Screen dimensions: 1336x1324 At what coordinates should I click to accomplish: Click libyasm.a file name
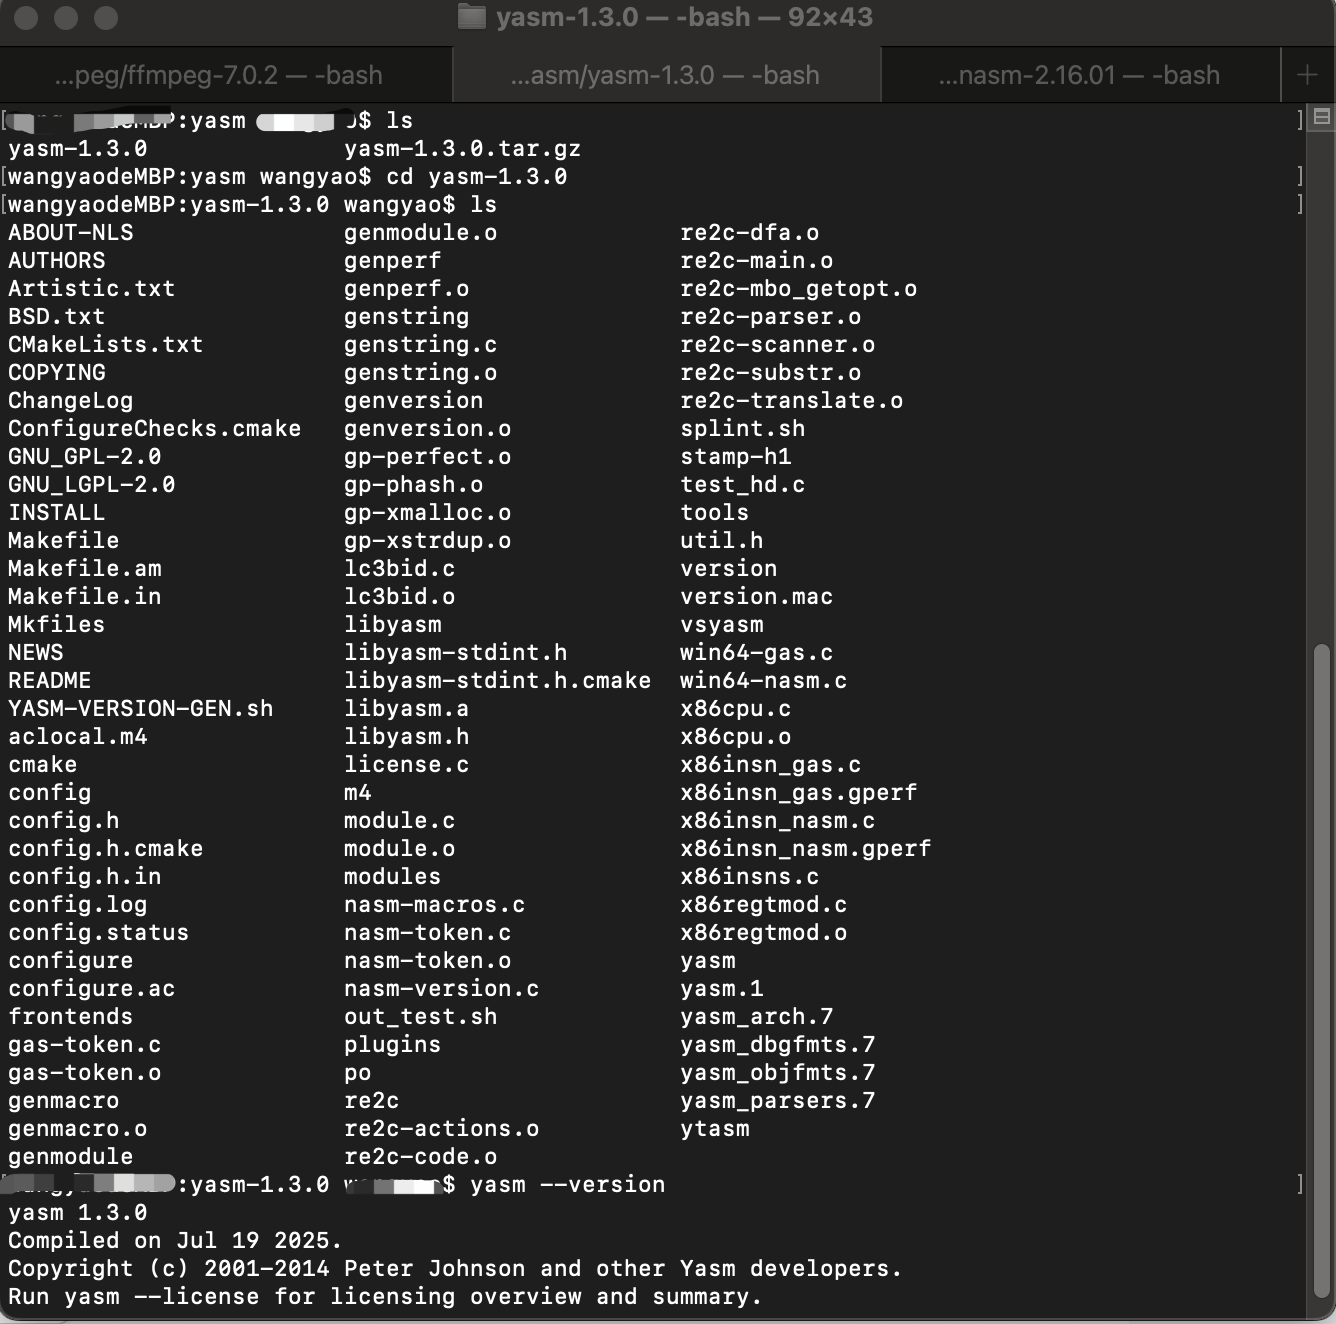[407, 708]
